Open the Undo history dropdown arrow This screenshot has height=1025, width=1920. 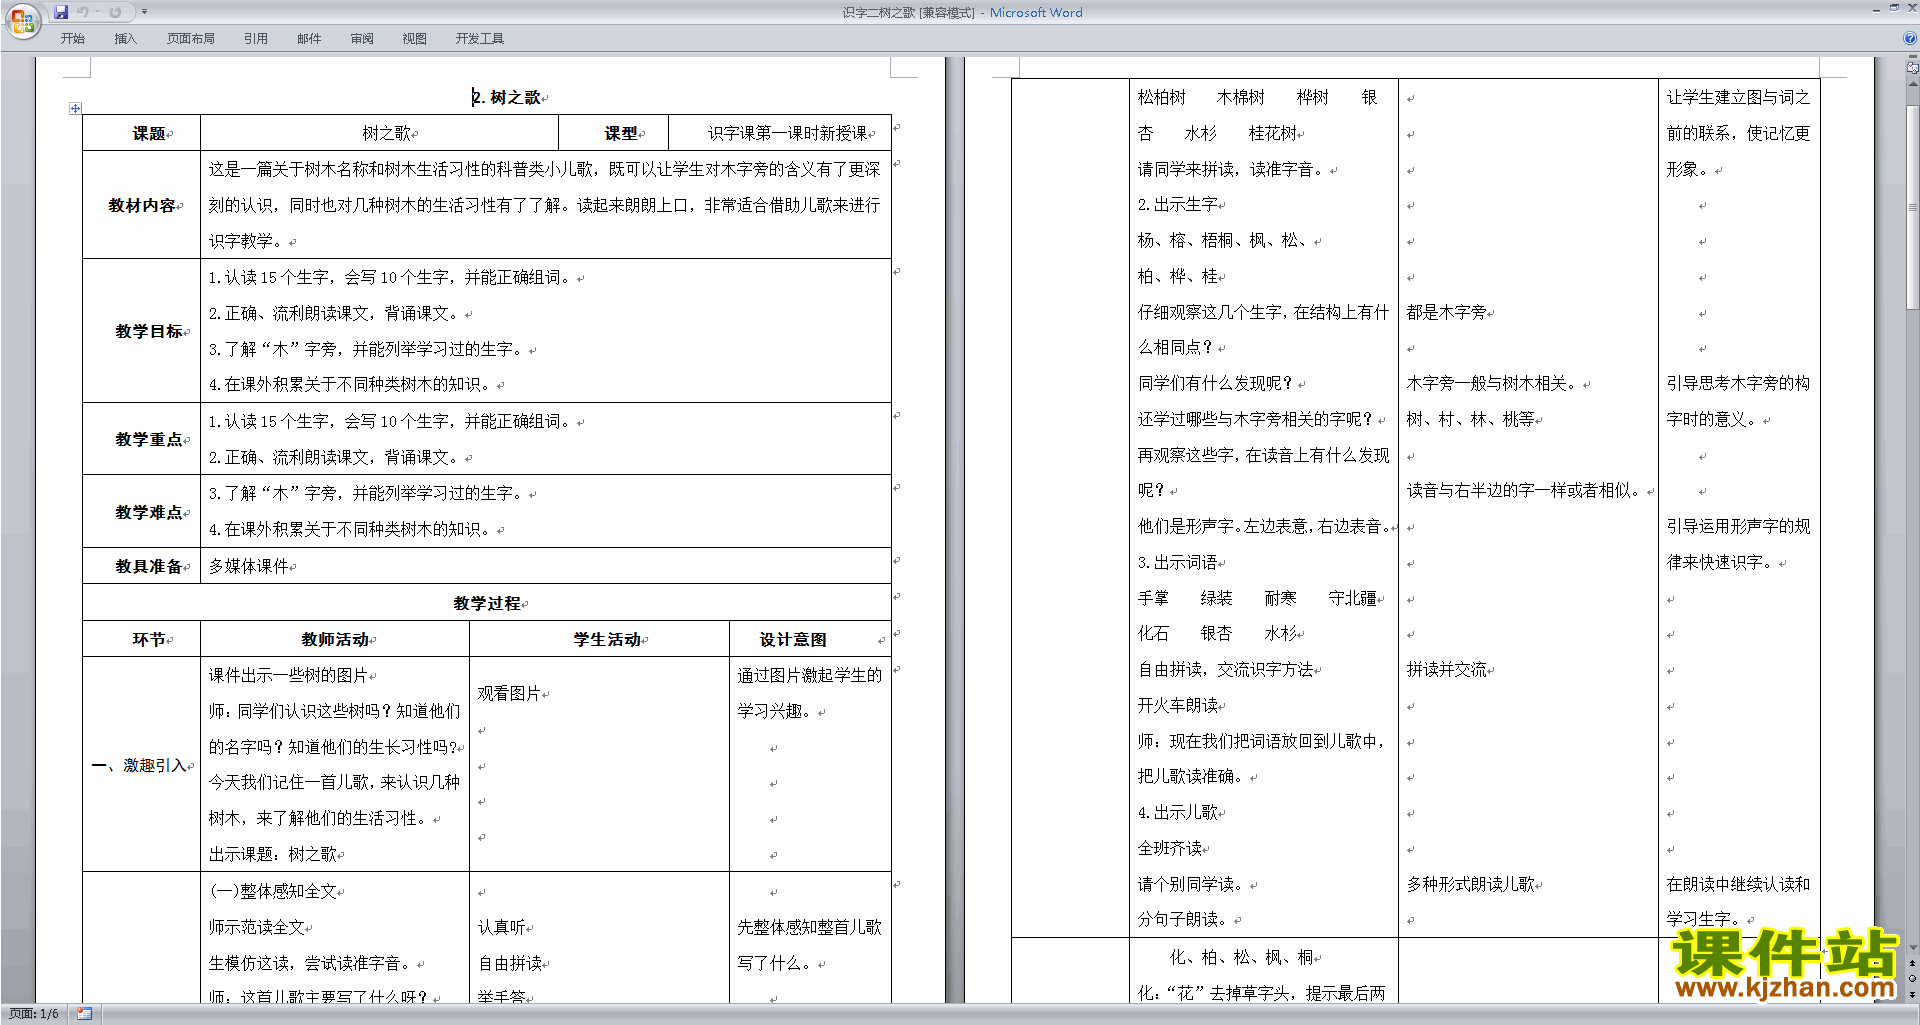(x=97, y=12)
